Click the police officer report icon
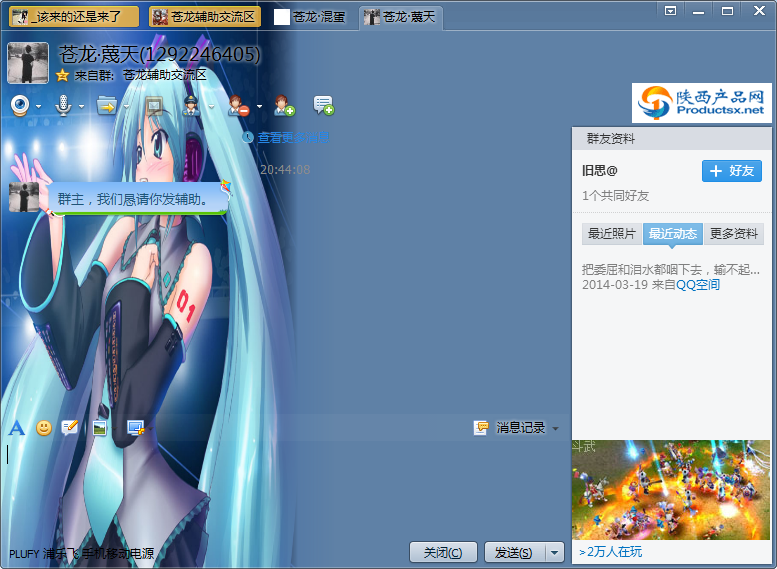The height and width of the screenshot is (569, 777). (192, 106)
